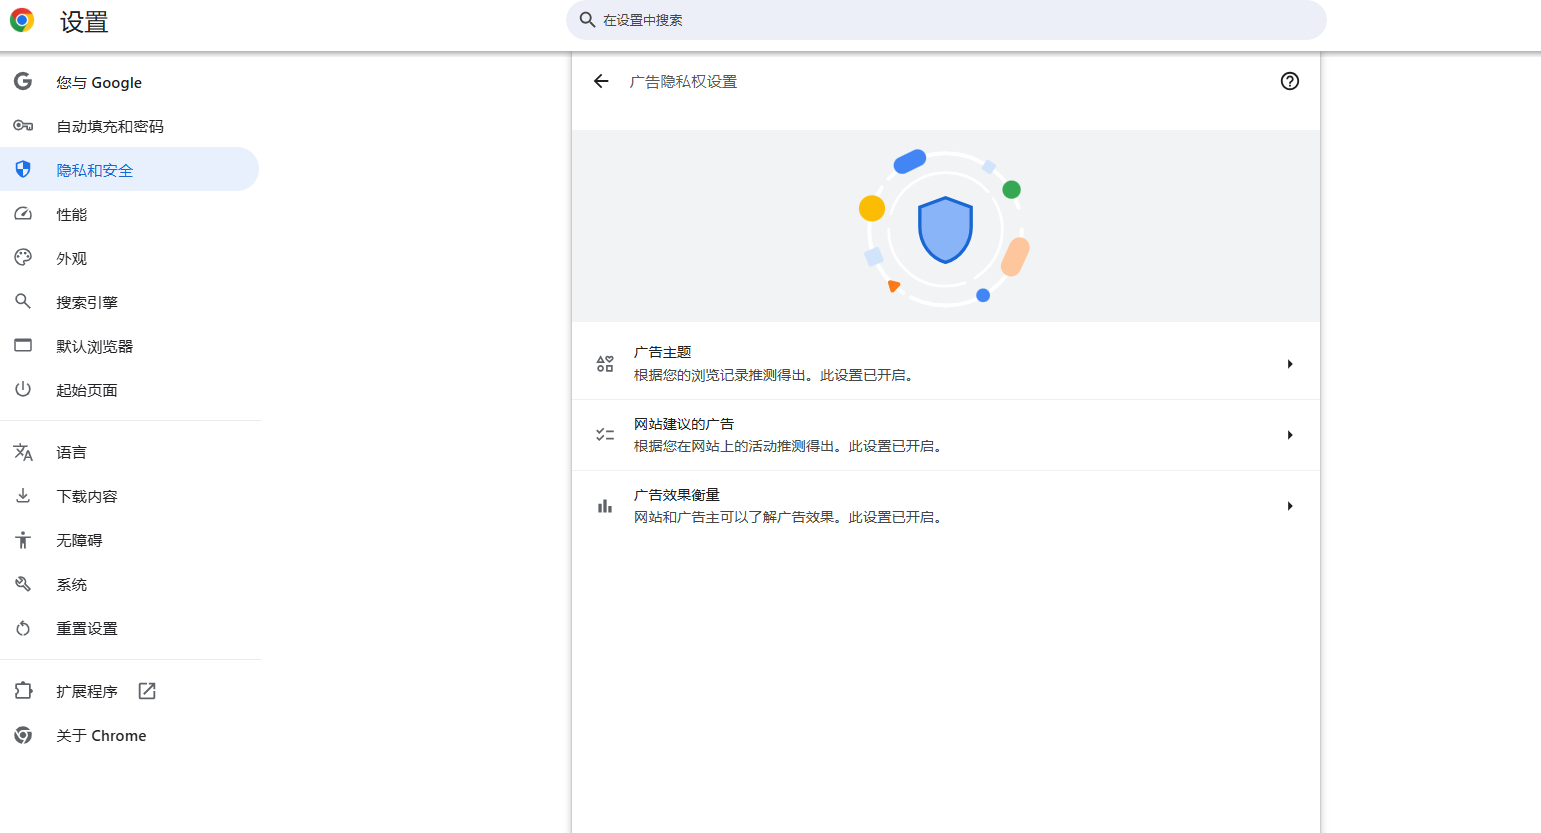Select the 隐私和安全 shield icon in sidebar
This screenshot has width=1541, height=833.
pyautogui.click(x=23, y=169)
